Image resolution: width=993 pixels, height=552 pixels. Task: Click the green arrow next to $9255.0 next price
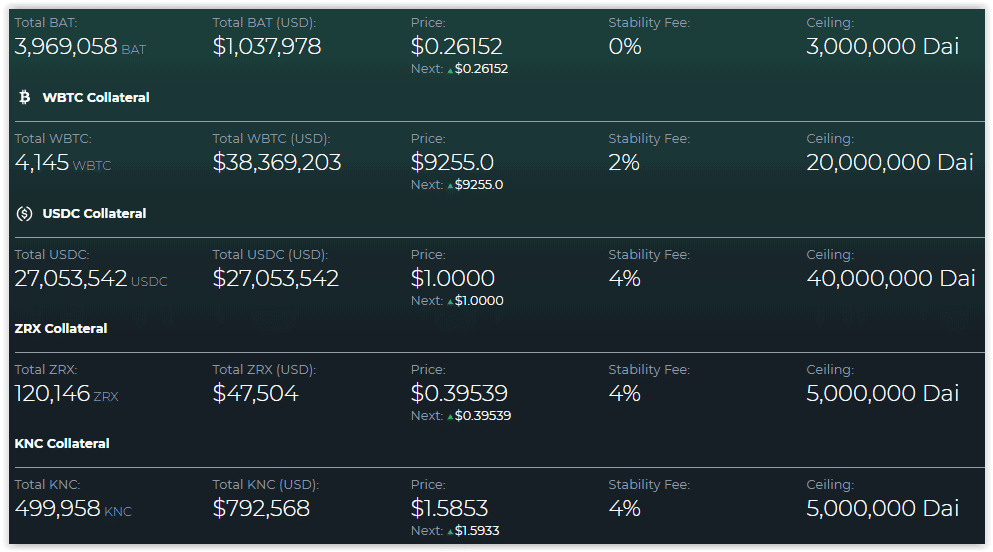[x=450, y=186]
